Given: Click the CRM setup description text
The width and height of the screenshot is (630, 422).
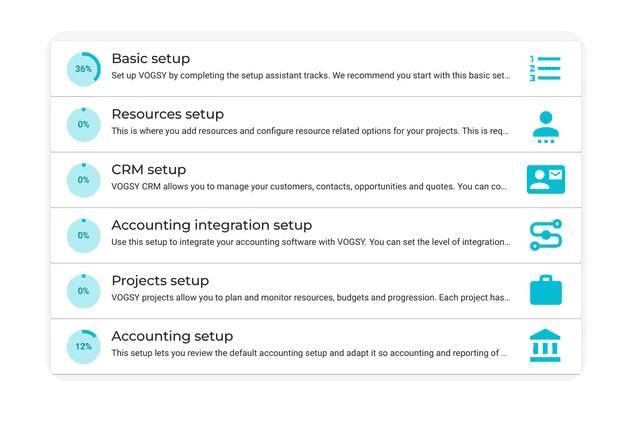Looking at the screenshot, I should point(310,187).
